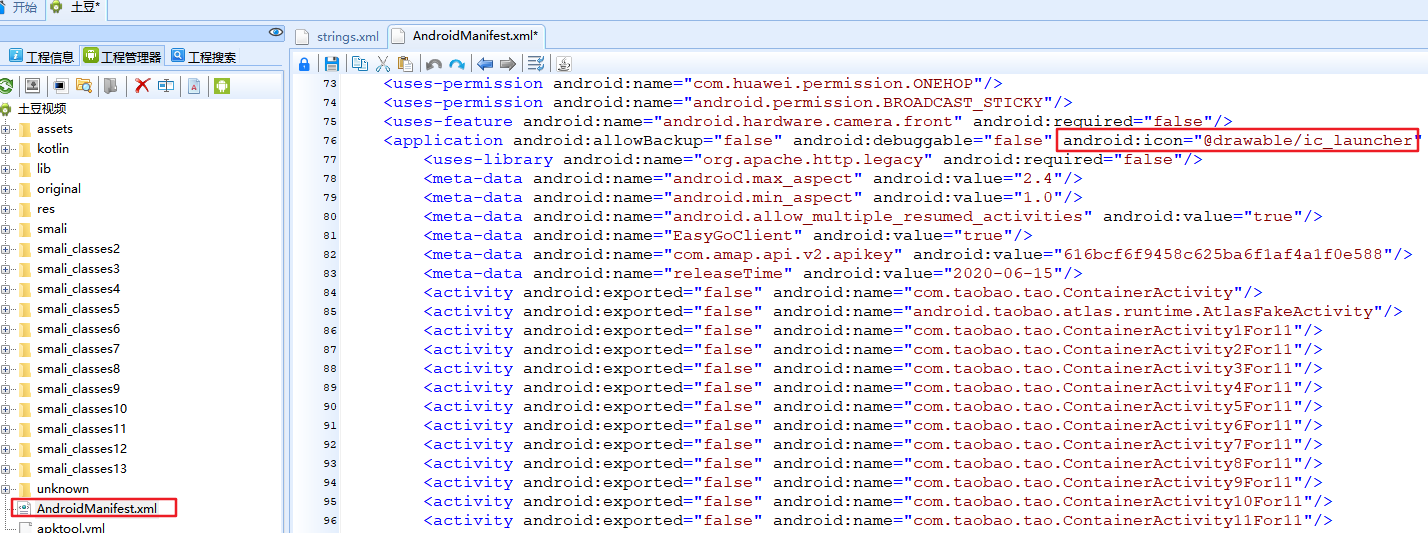Expand the smali_classes2 folder node

pyautogui.click(x=6, y=249)
